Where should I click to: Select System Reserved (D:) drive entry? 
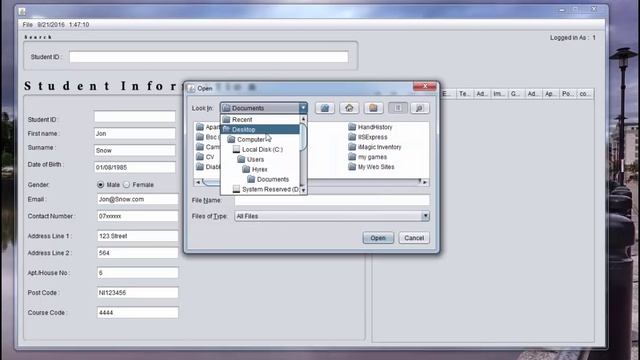click(x=260, y=189)
